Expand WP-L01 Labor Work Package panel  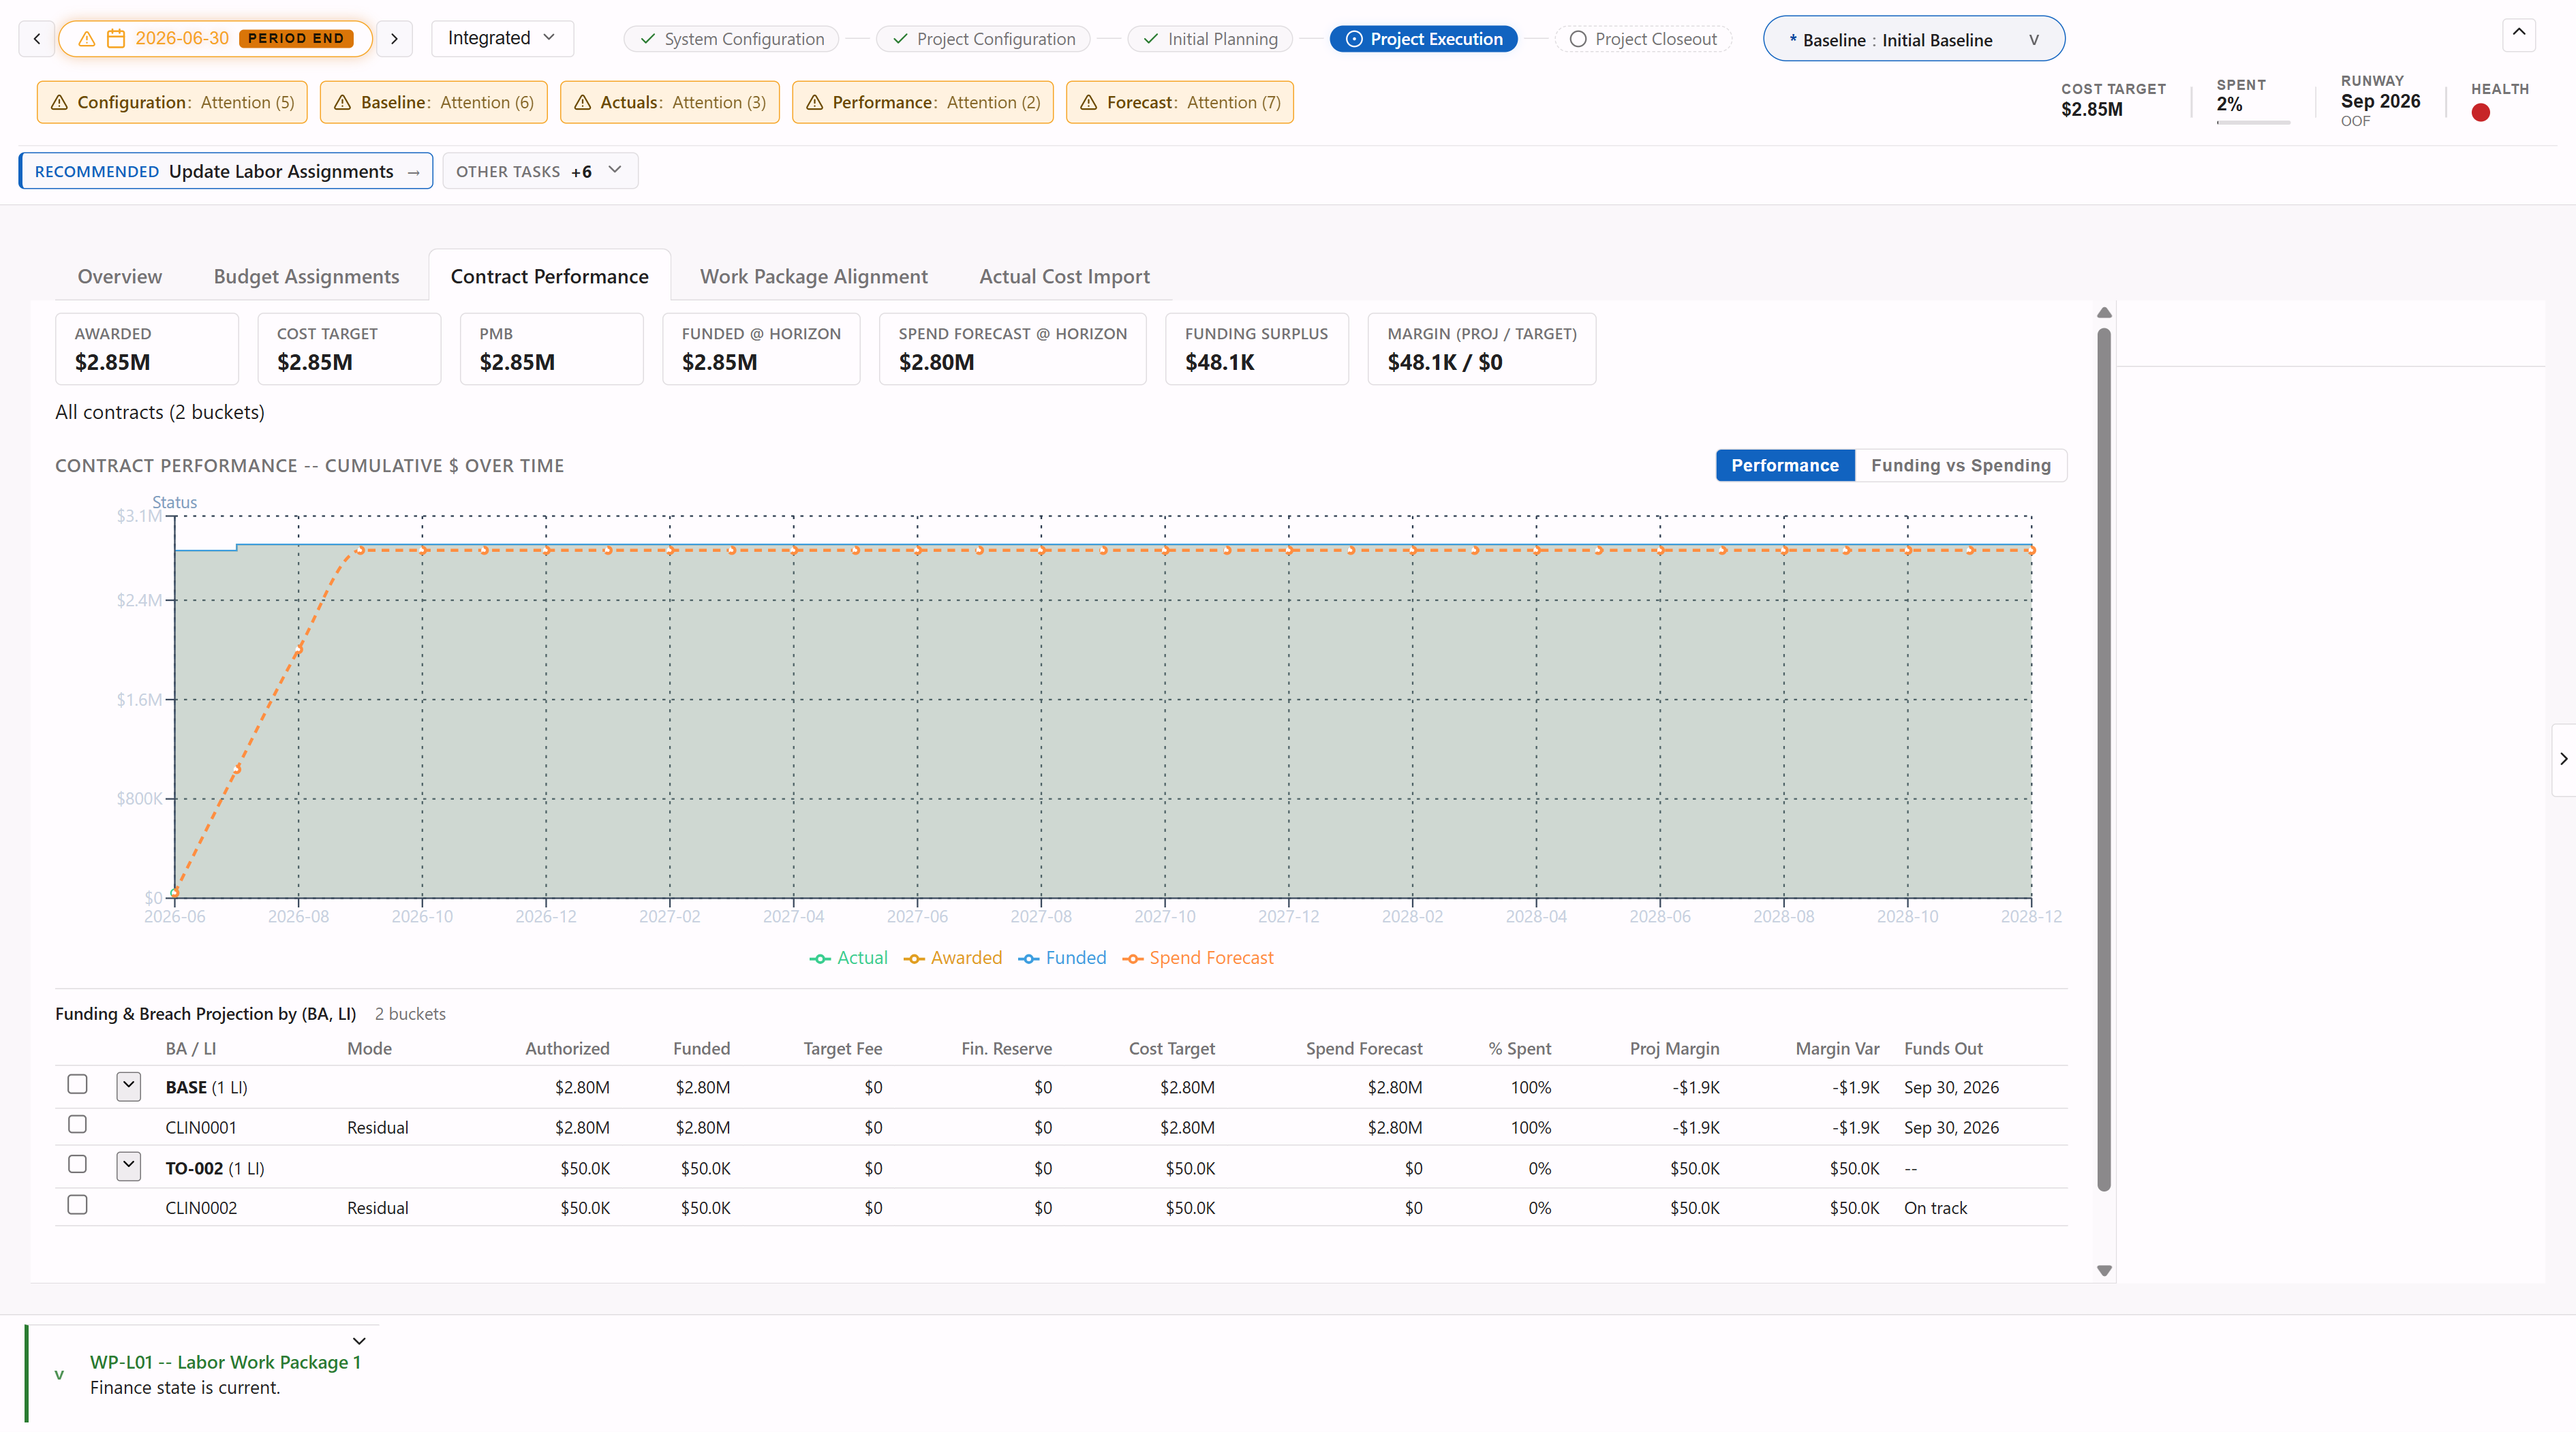tap(359, 1341)
